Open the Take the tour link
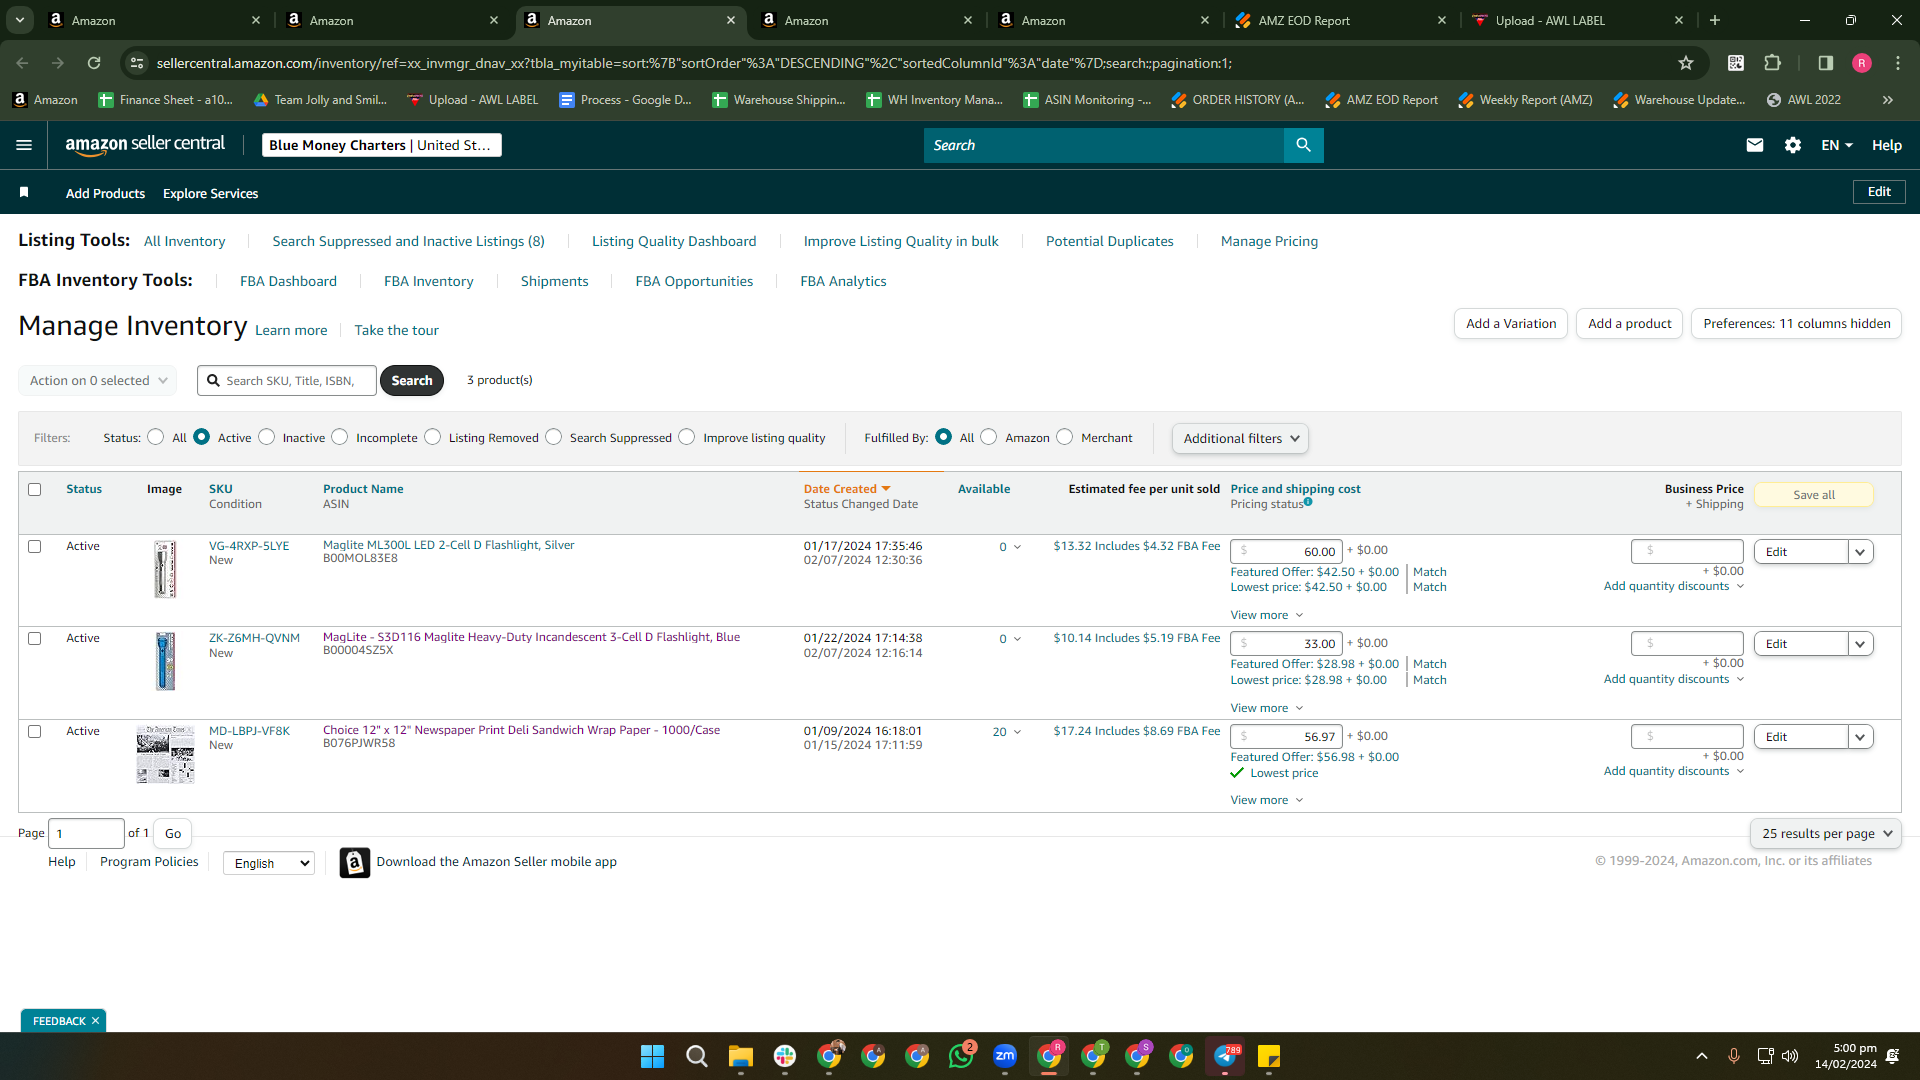The height and width of the screenshot is (1080, 1920). tap(396, 330)
